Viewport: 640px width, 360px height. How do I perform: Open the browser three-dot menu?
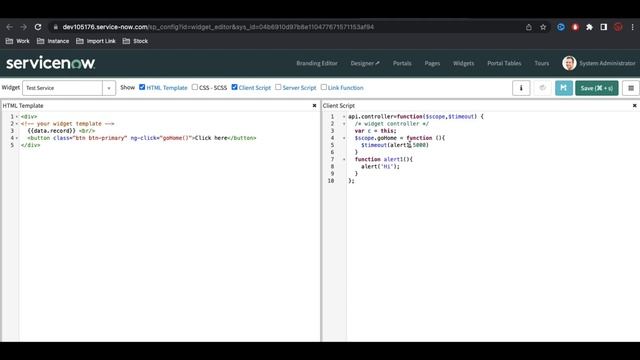[632, 27]
